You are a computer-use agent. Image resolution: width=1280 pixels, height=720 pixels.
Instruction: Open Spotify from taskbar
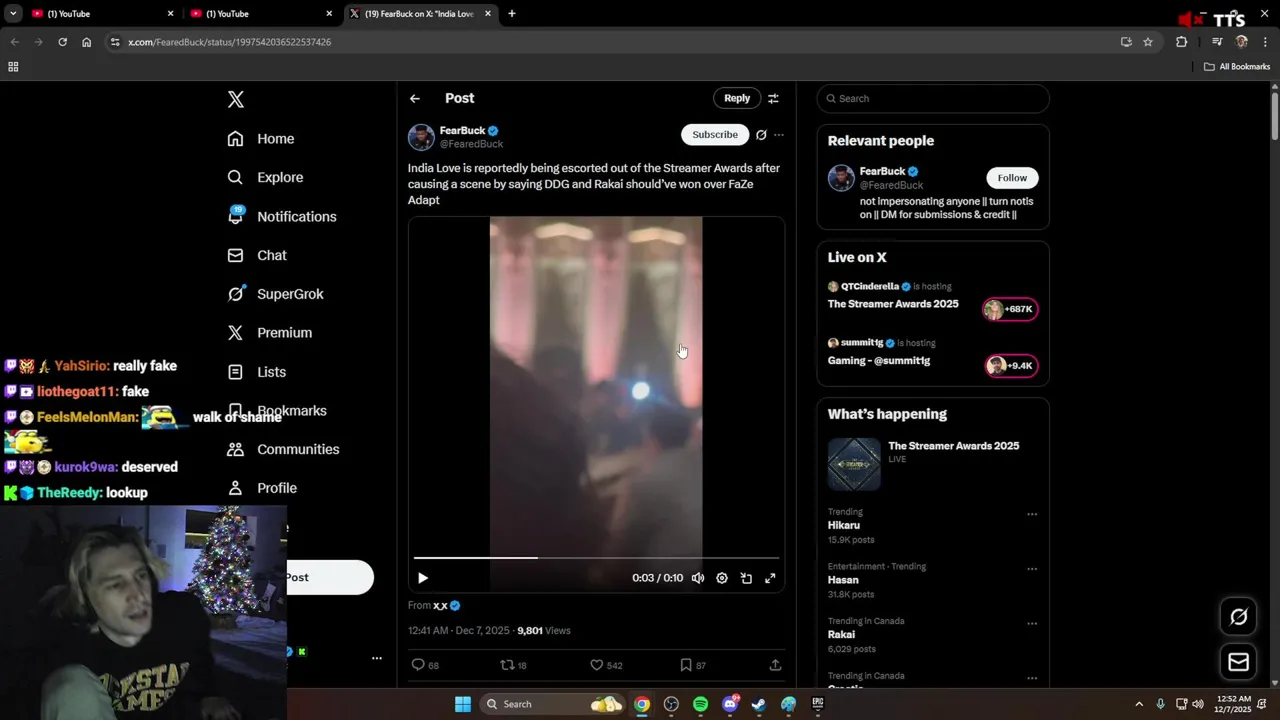point(700,704)
